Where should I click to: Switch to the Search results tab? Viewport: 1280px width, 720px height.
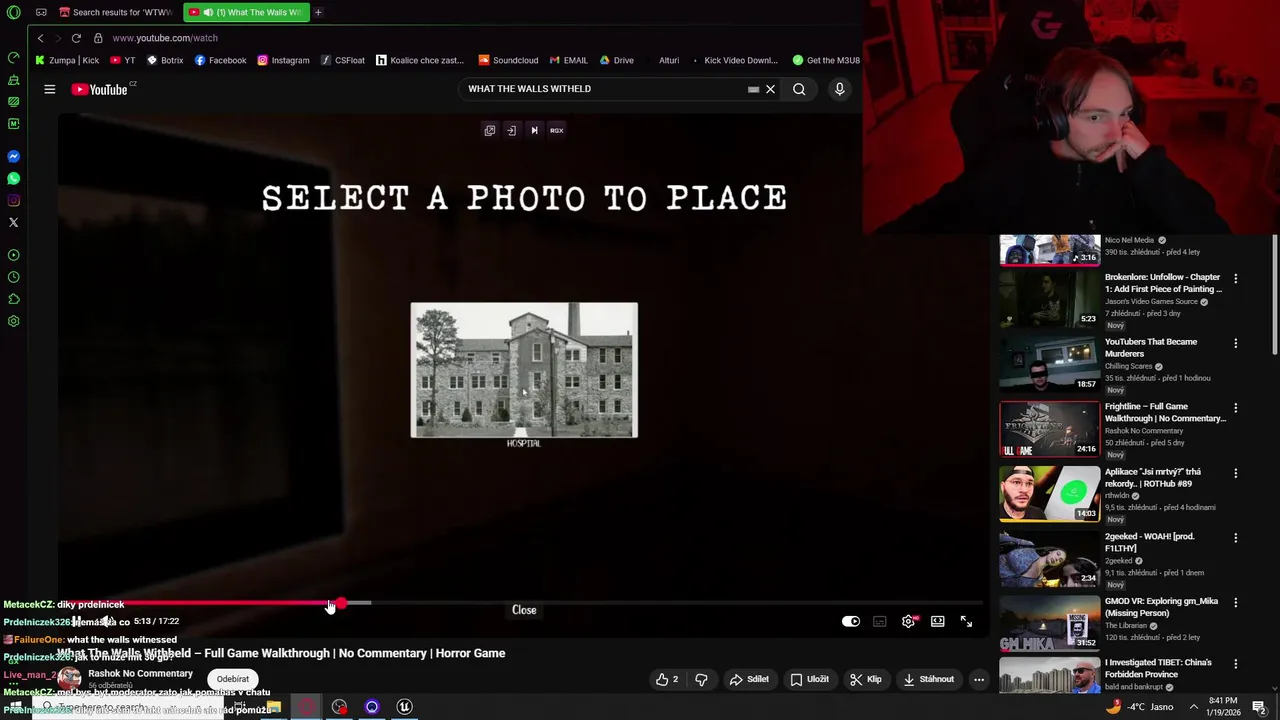(x=115, y=12)
